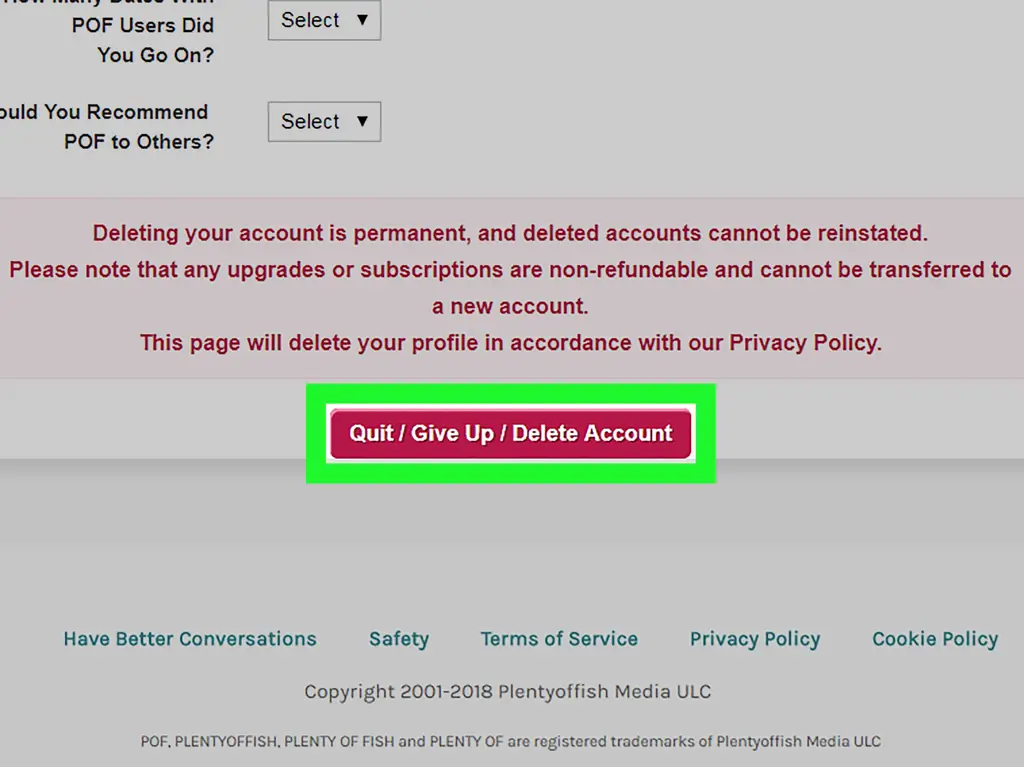Open the Cookie Policy footer link

935,639
